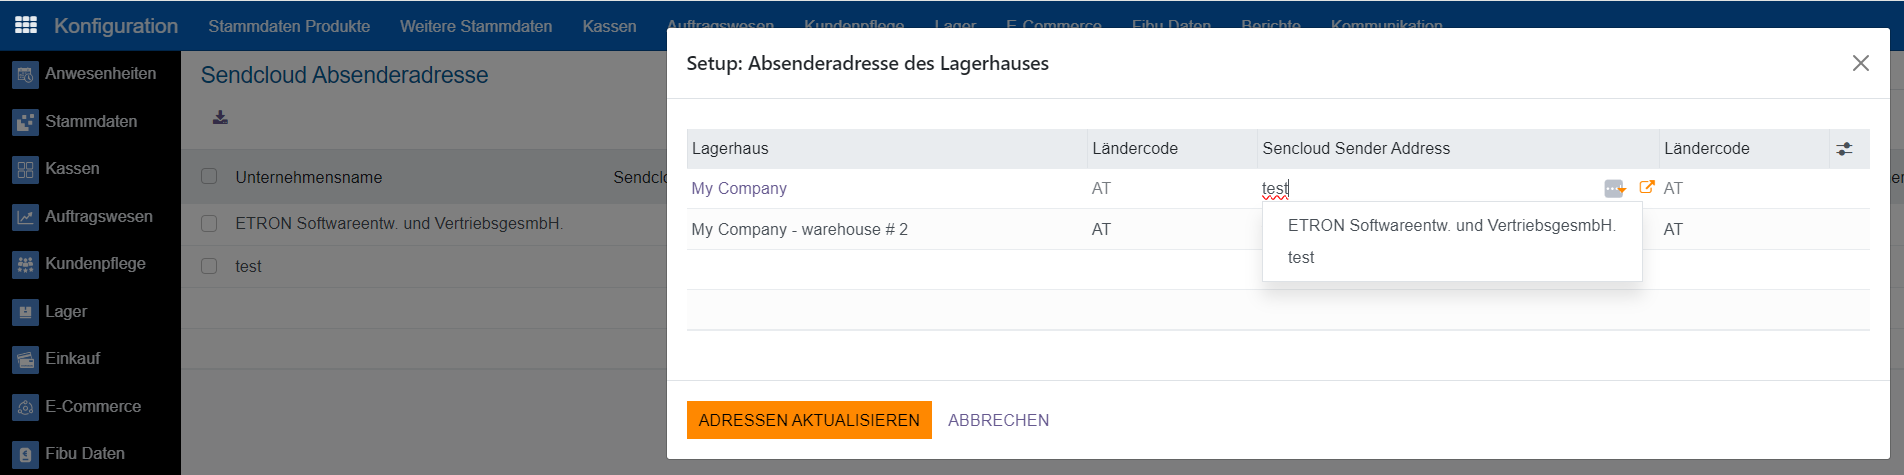This screenshot has width=1904, height=475.
Task: Select ETRON Softwareentw. und VertriebsgesmbH. suggestion
Action: (x=1451, y=226)
